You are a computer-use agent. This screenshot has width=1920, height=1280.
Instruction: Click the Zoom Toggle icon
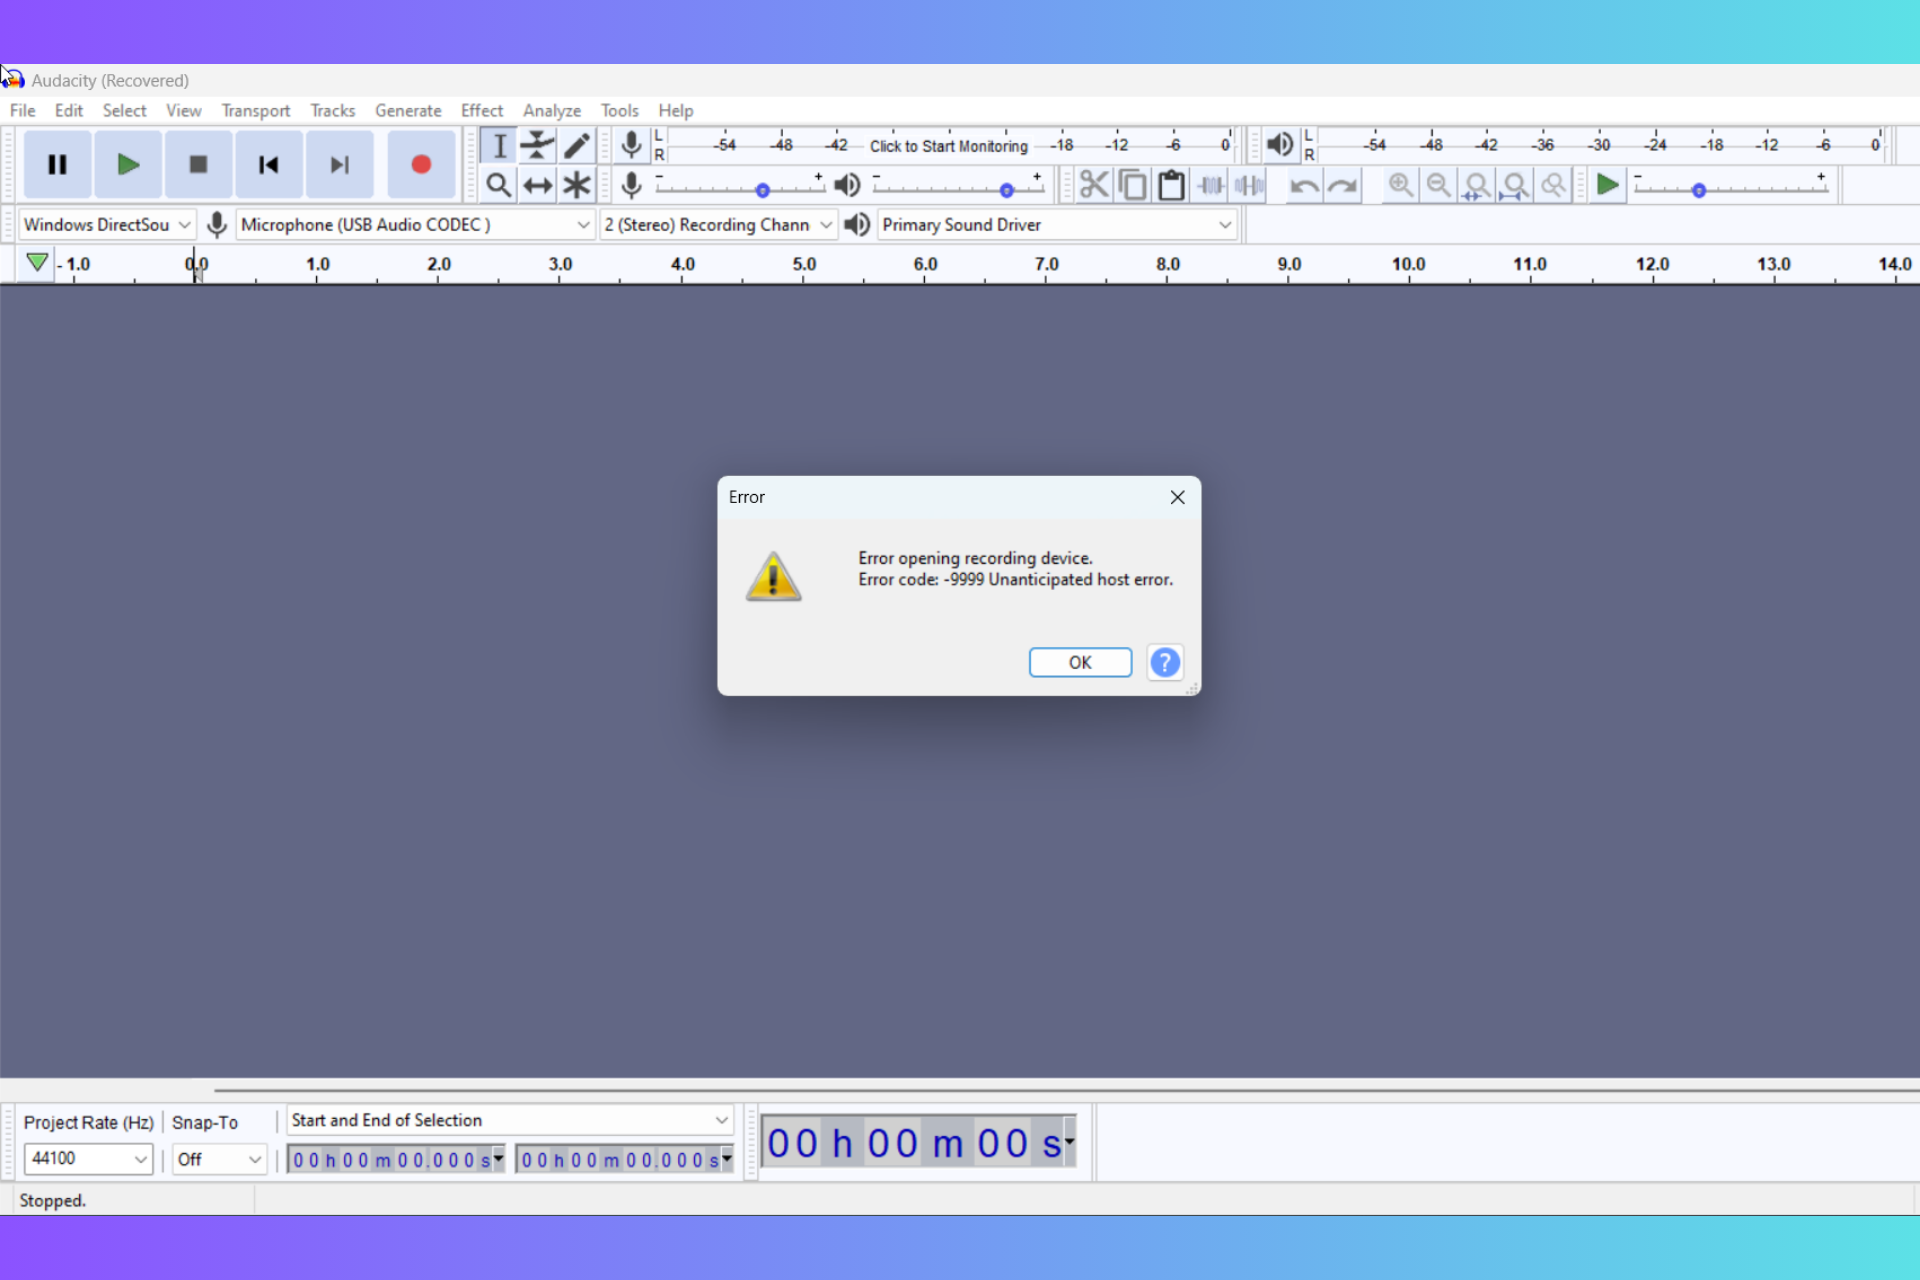(1553, 186)
